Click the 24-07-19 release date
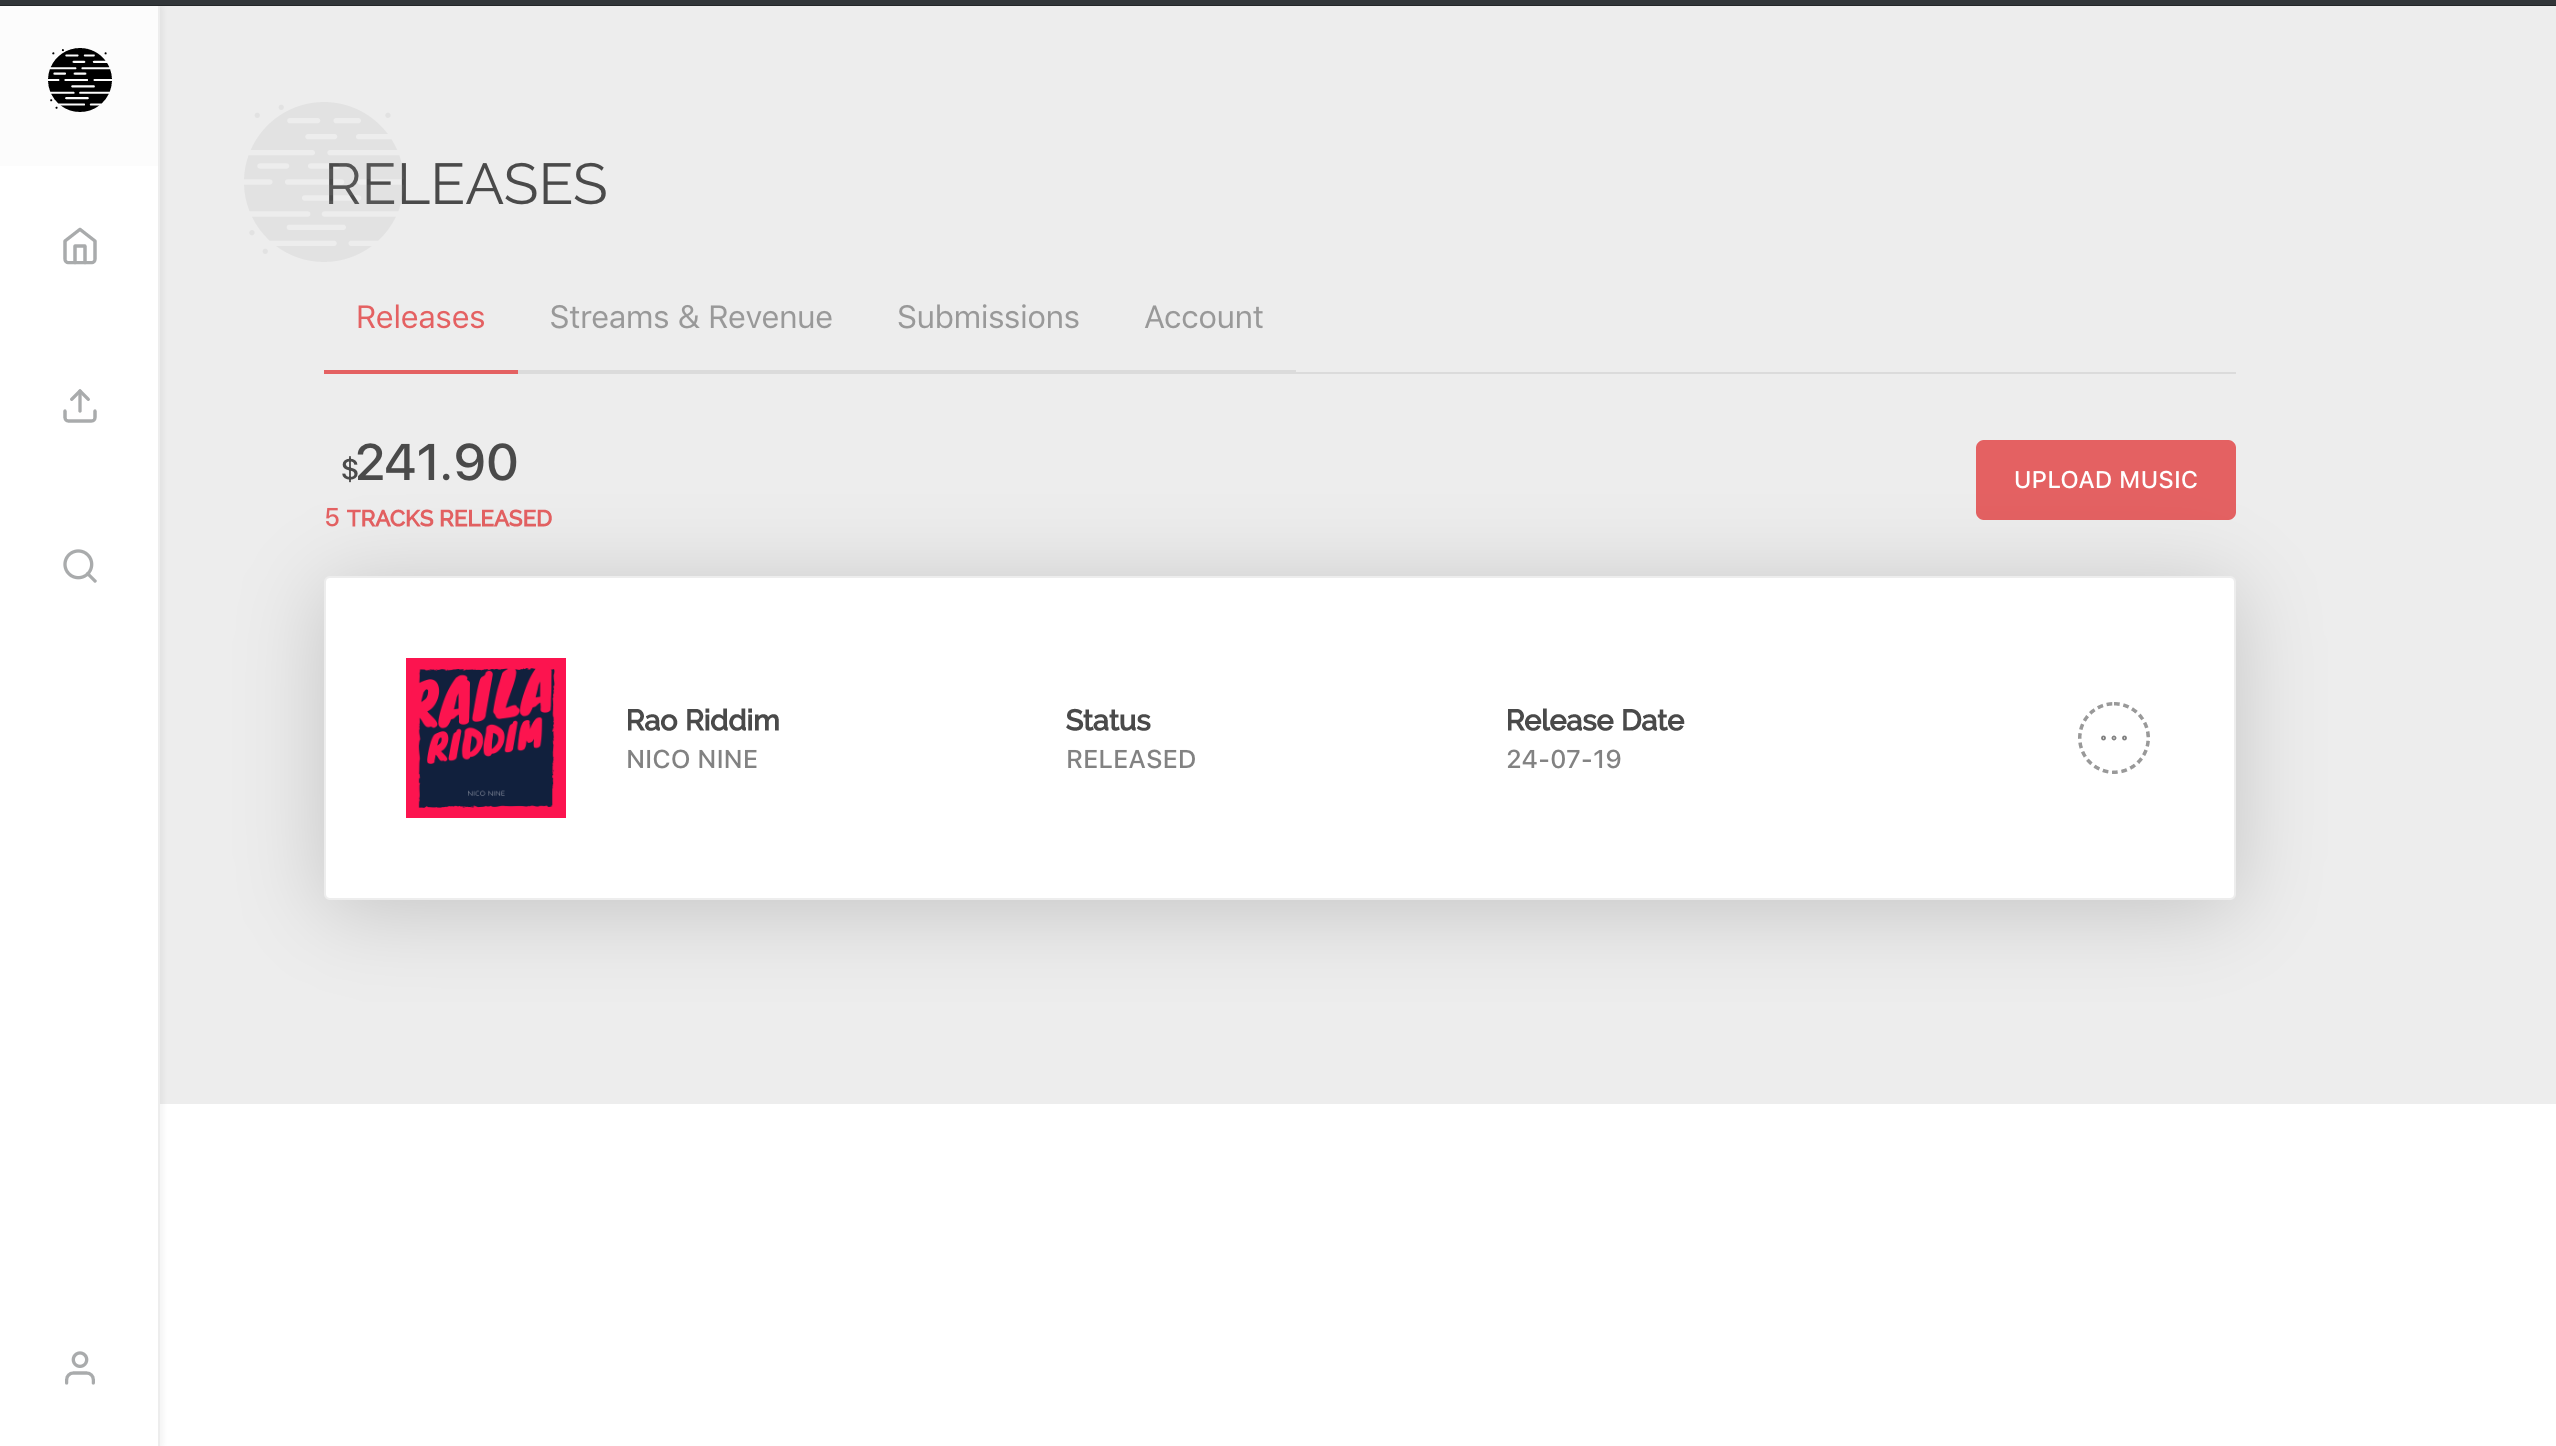The width and height of the screenshot is (2556, 1446). tap(1563, 759)
